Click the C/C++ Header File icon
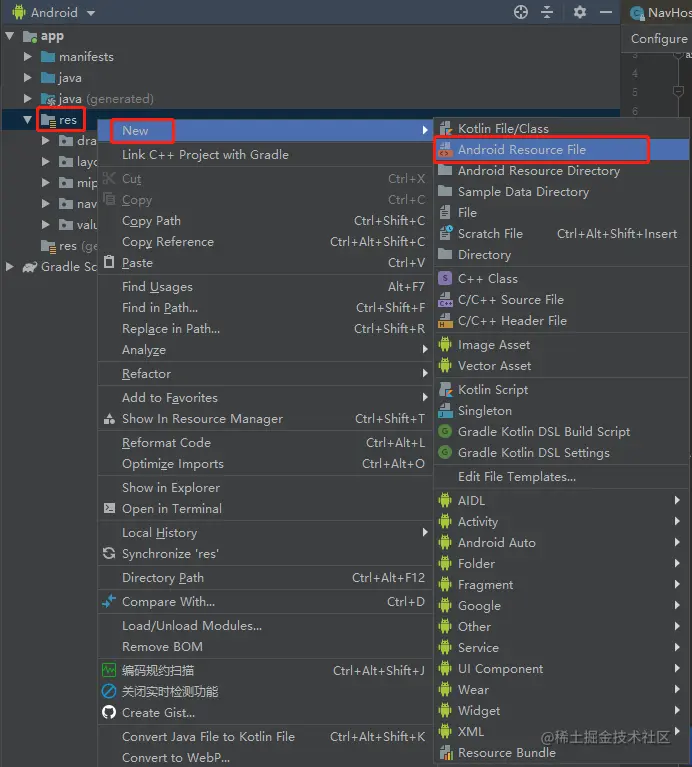The height and width of the screenshot is (767, 692). click(x=446, y=320)
